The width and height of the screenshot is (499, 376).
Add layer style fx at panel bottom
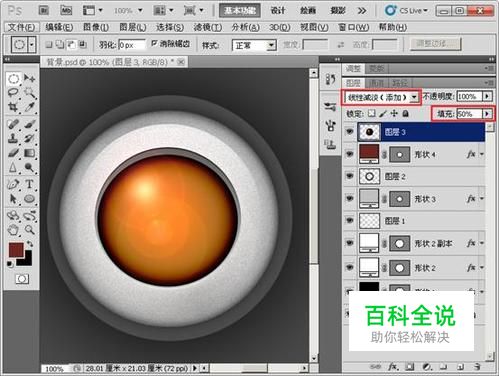click(393, 367)
